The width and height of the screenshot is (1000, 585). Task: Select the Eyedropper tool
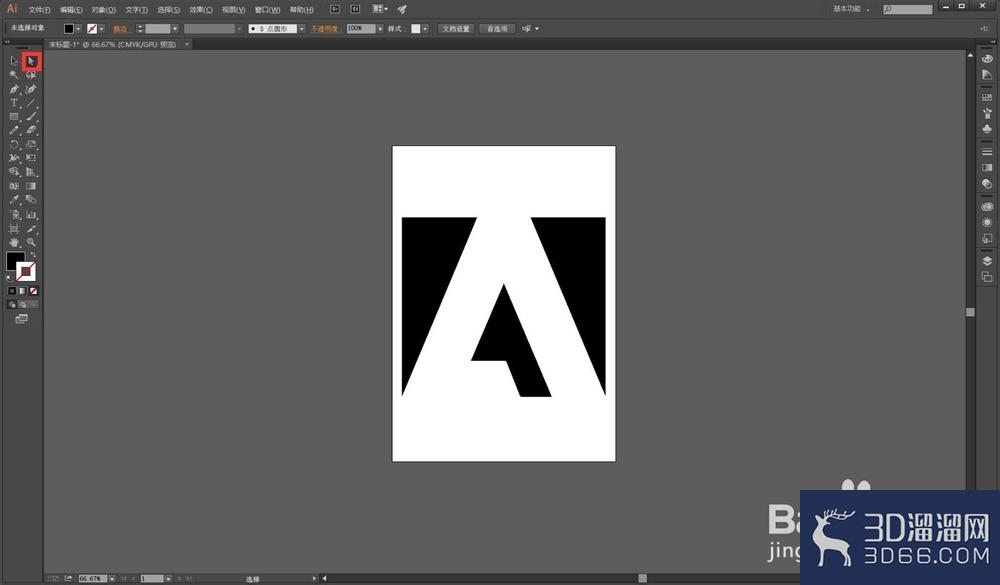tap(13, 200)
